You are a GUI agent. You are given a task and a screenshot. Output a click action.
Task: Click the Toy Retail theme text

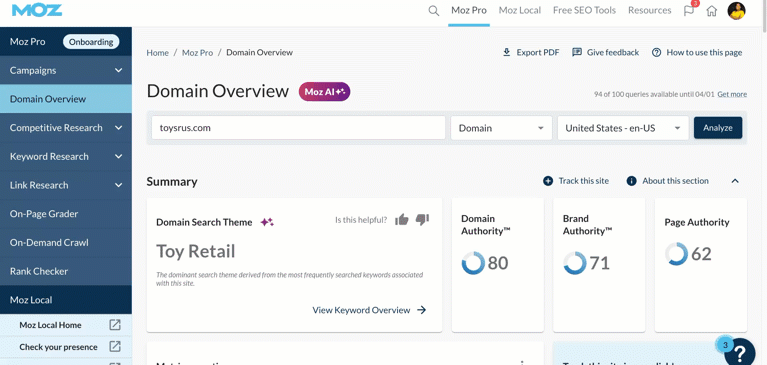(196, 251)
